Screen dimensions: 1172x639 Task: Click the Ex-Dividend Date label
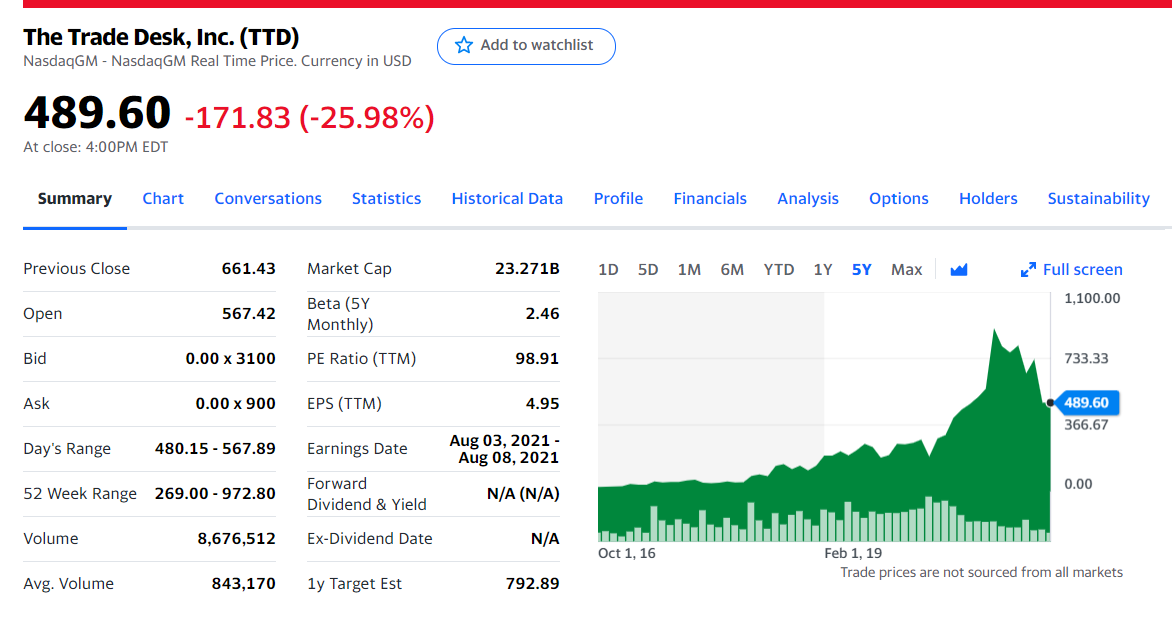pyautogui.click(x=370, y=539)
